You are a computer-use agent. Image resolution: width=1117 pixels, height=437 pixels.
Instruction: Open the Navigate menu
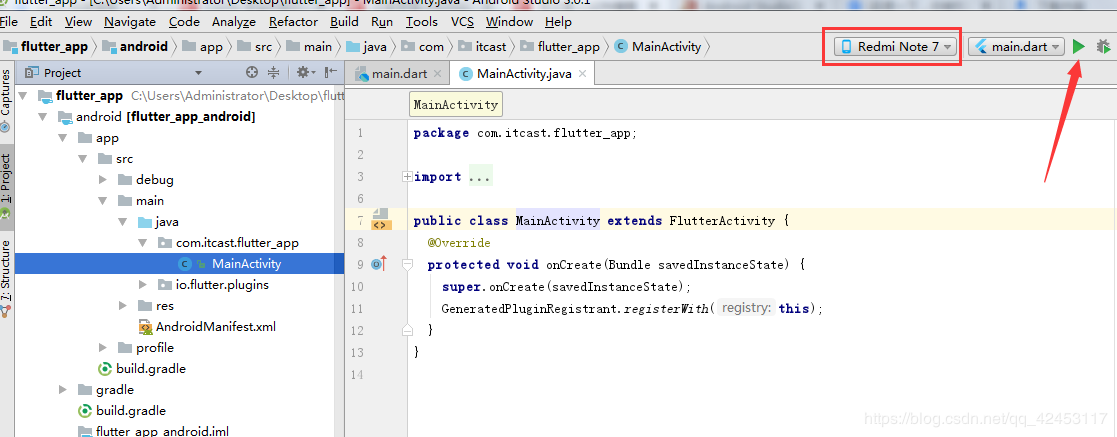click(130, 22)
